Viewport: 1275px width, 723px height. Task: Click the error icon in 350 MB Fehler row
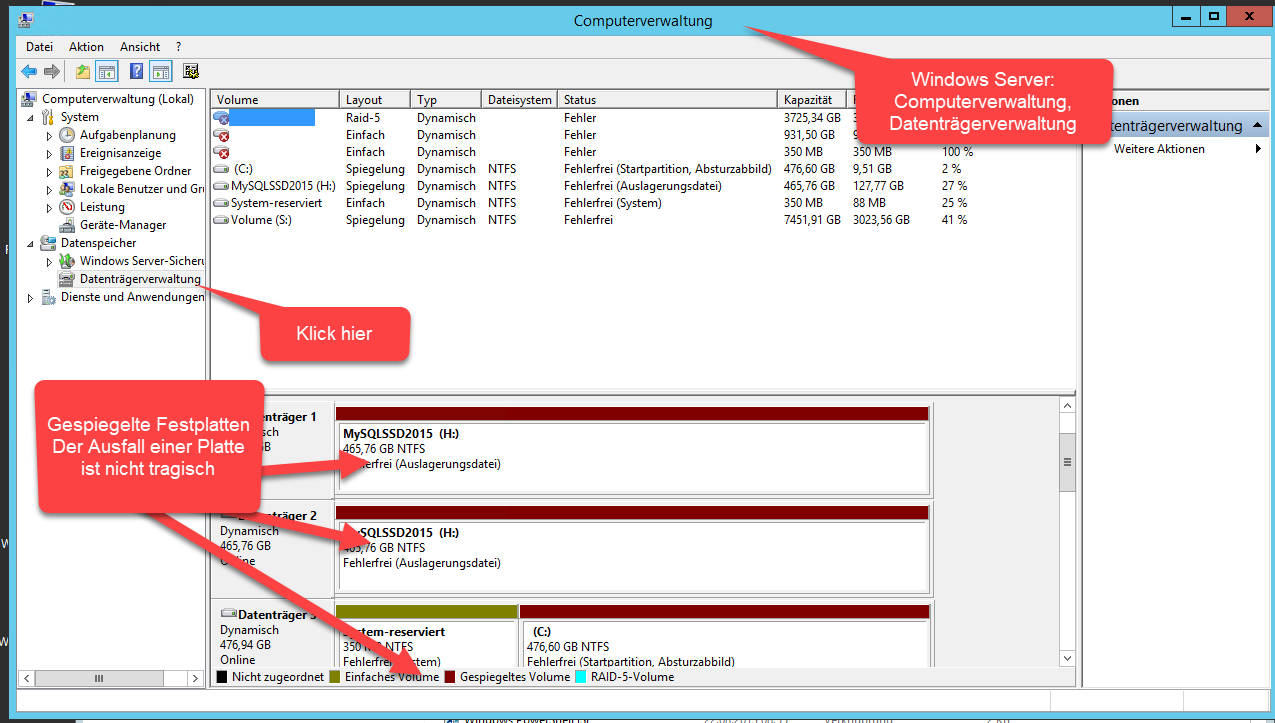(x=222, y=152)
